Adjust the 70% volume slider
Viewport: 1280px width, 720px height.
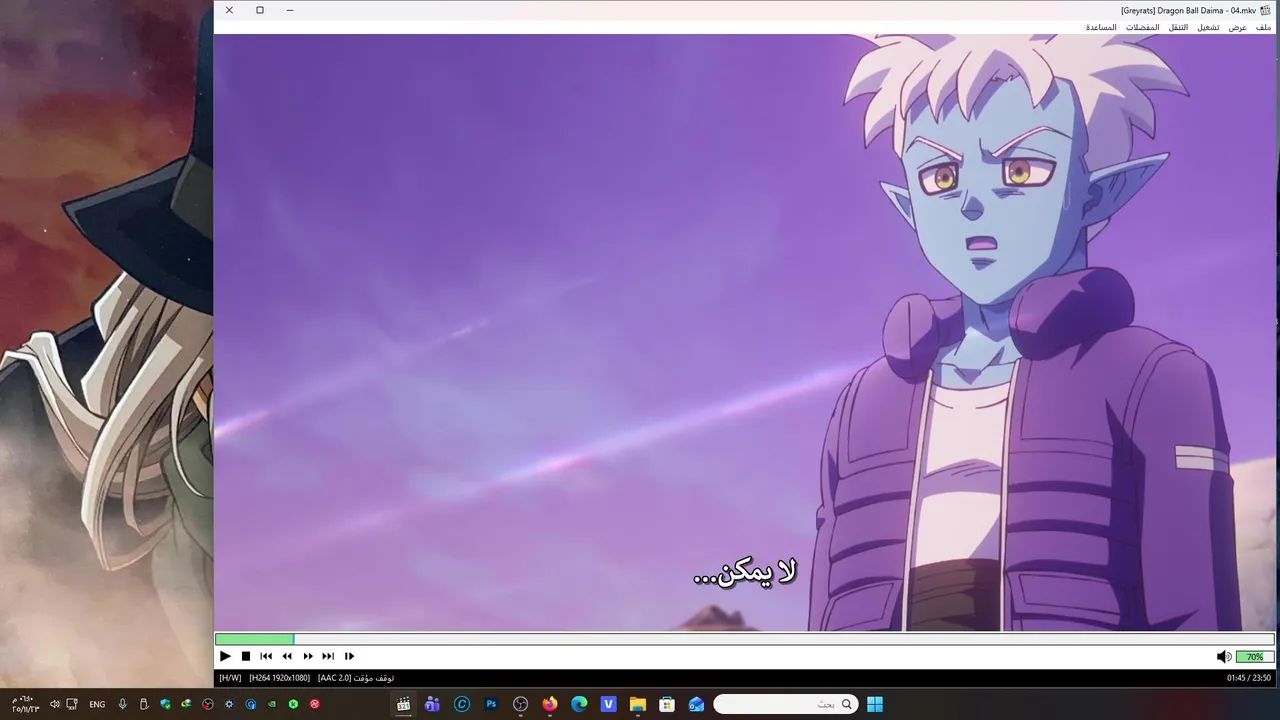pos(1255,657)
